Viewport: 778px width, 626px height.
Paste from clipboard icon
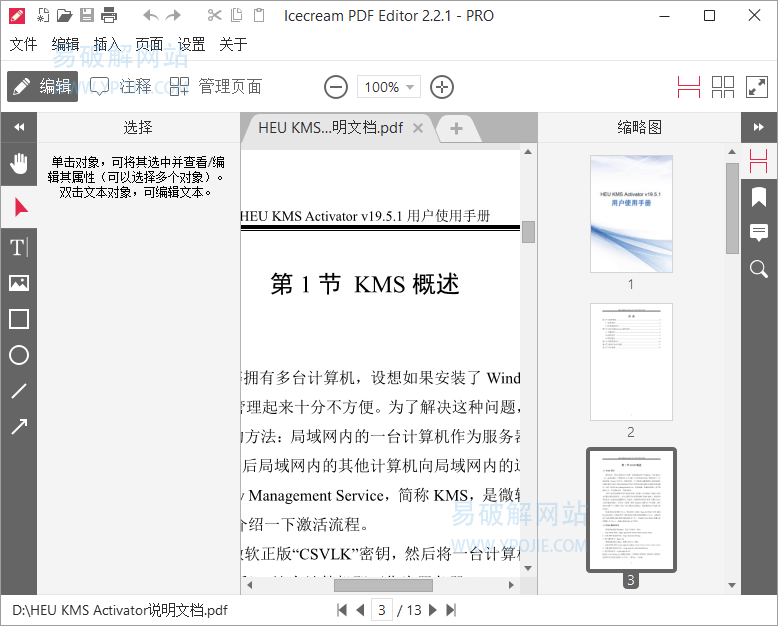pos(259,15)
